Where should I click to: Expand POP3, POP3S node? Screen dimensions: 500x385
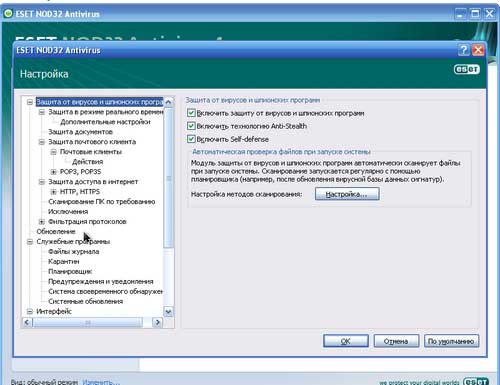pyautogui.click(x=54, y=172)
